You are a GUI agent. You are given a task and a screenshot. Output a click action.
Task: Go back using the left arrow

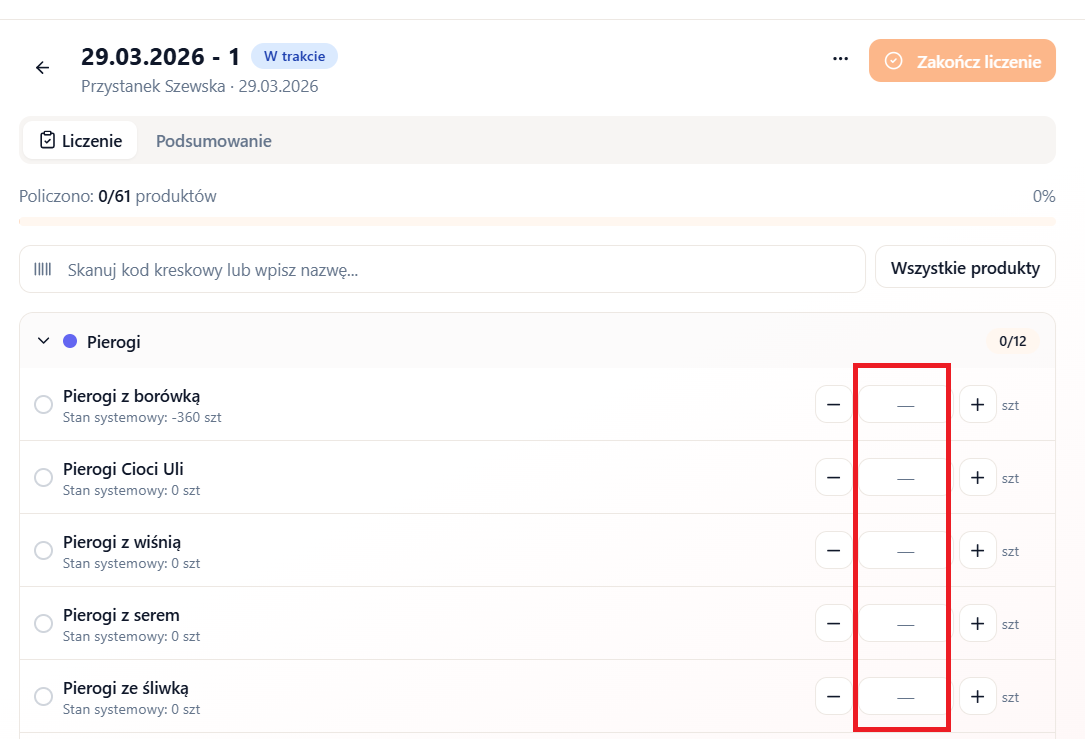click(x=43, y=67)
